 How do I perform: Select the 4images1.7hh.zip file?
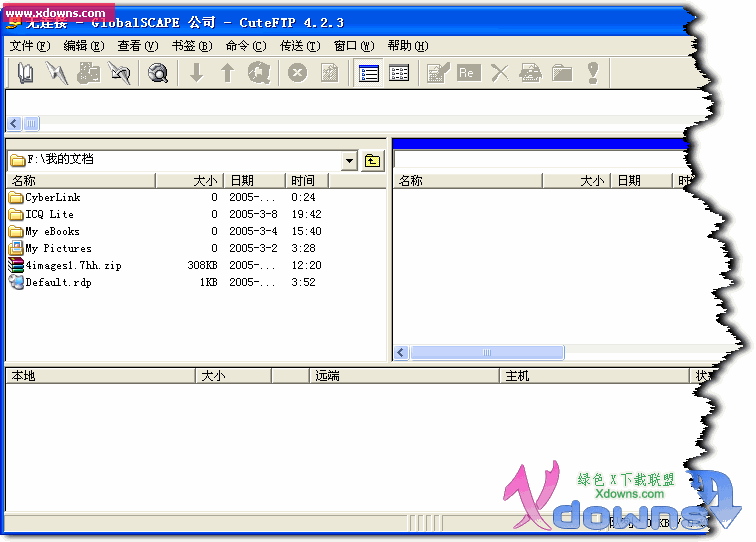[x=73, y=265]
